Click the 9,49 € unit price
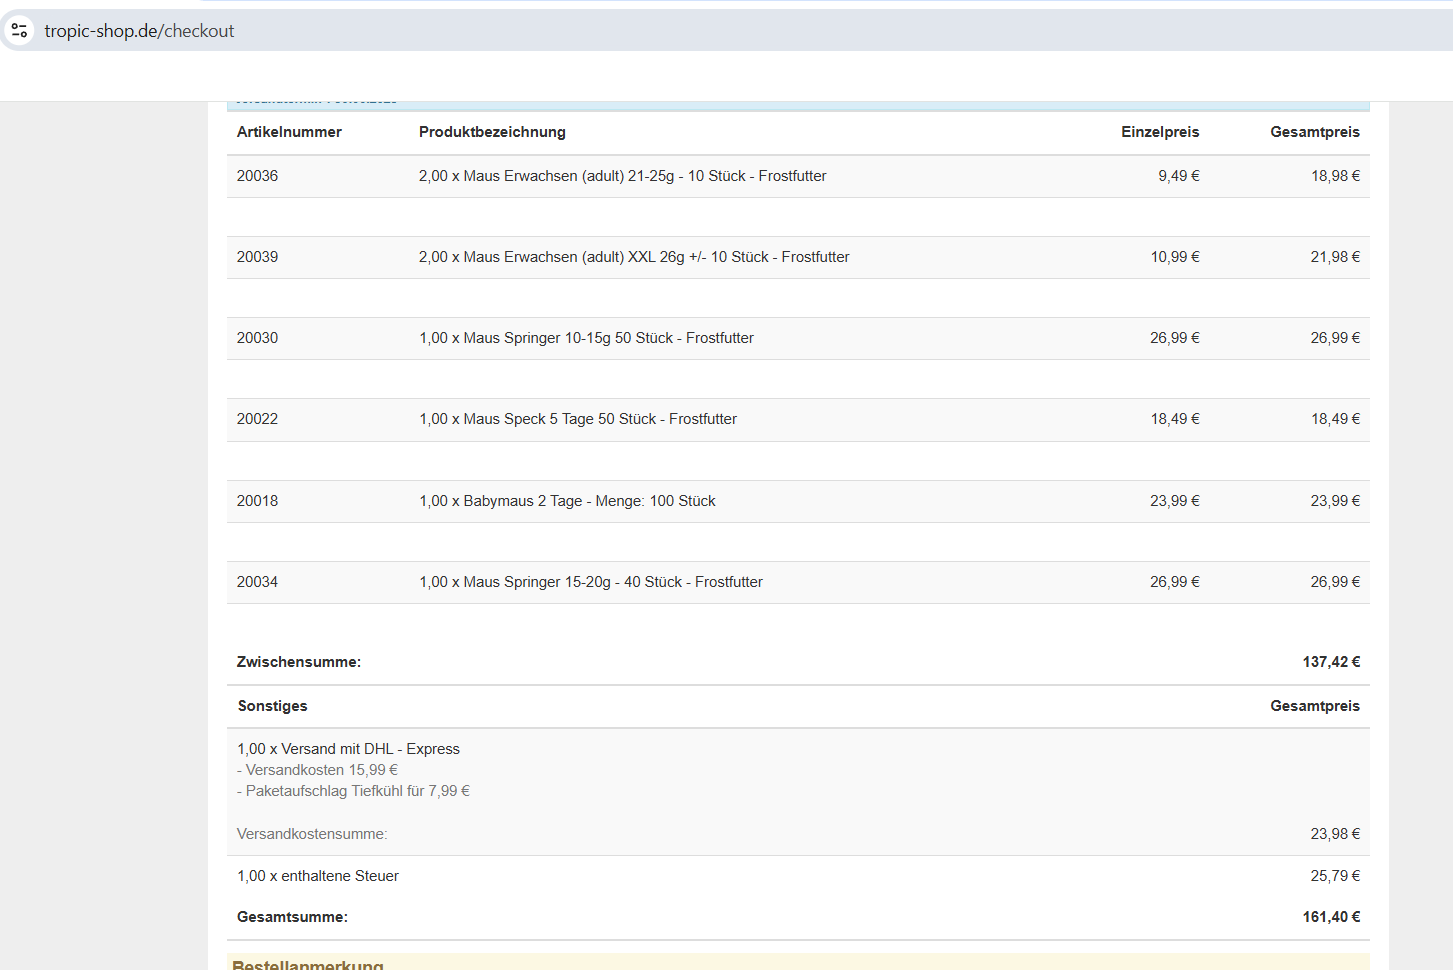This screenshot has height=970, width=1453. [1178, 176]
